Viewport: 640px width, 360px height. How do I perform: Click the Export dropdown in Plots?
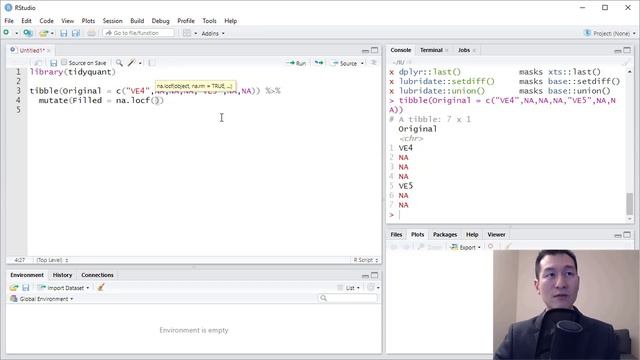click(x=465, y=247)
